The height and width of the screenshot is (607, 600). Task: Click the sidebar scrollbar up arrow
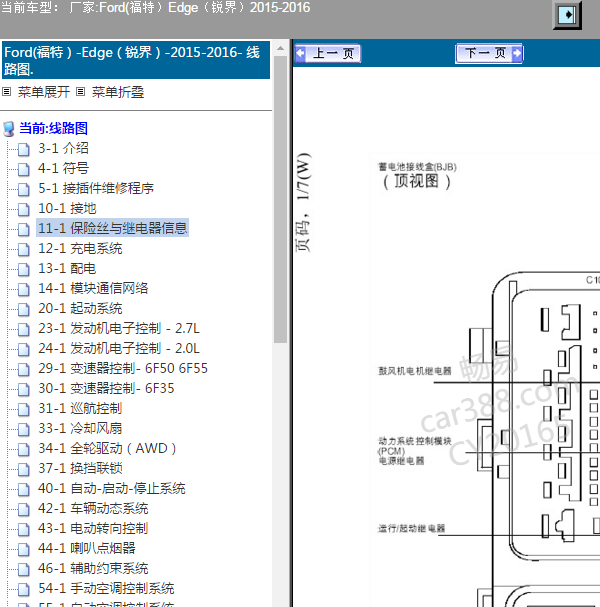(x=280, y=49)
